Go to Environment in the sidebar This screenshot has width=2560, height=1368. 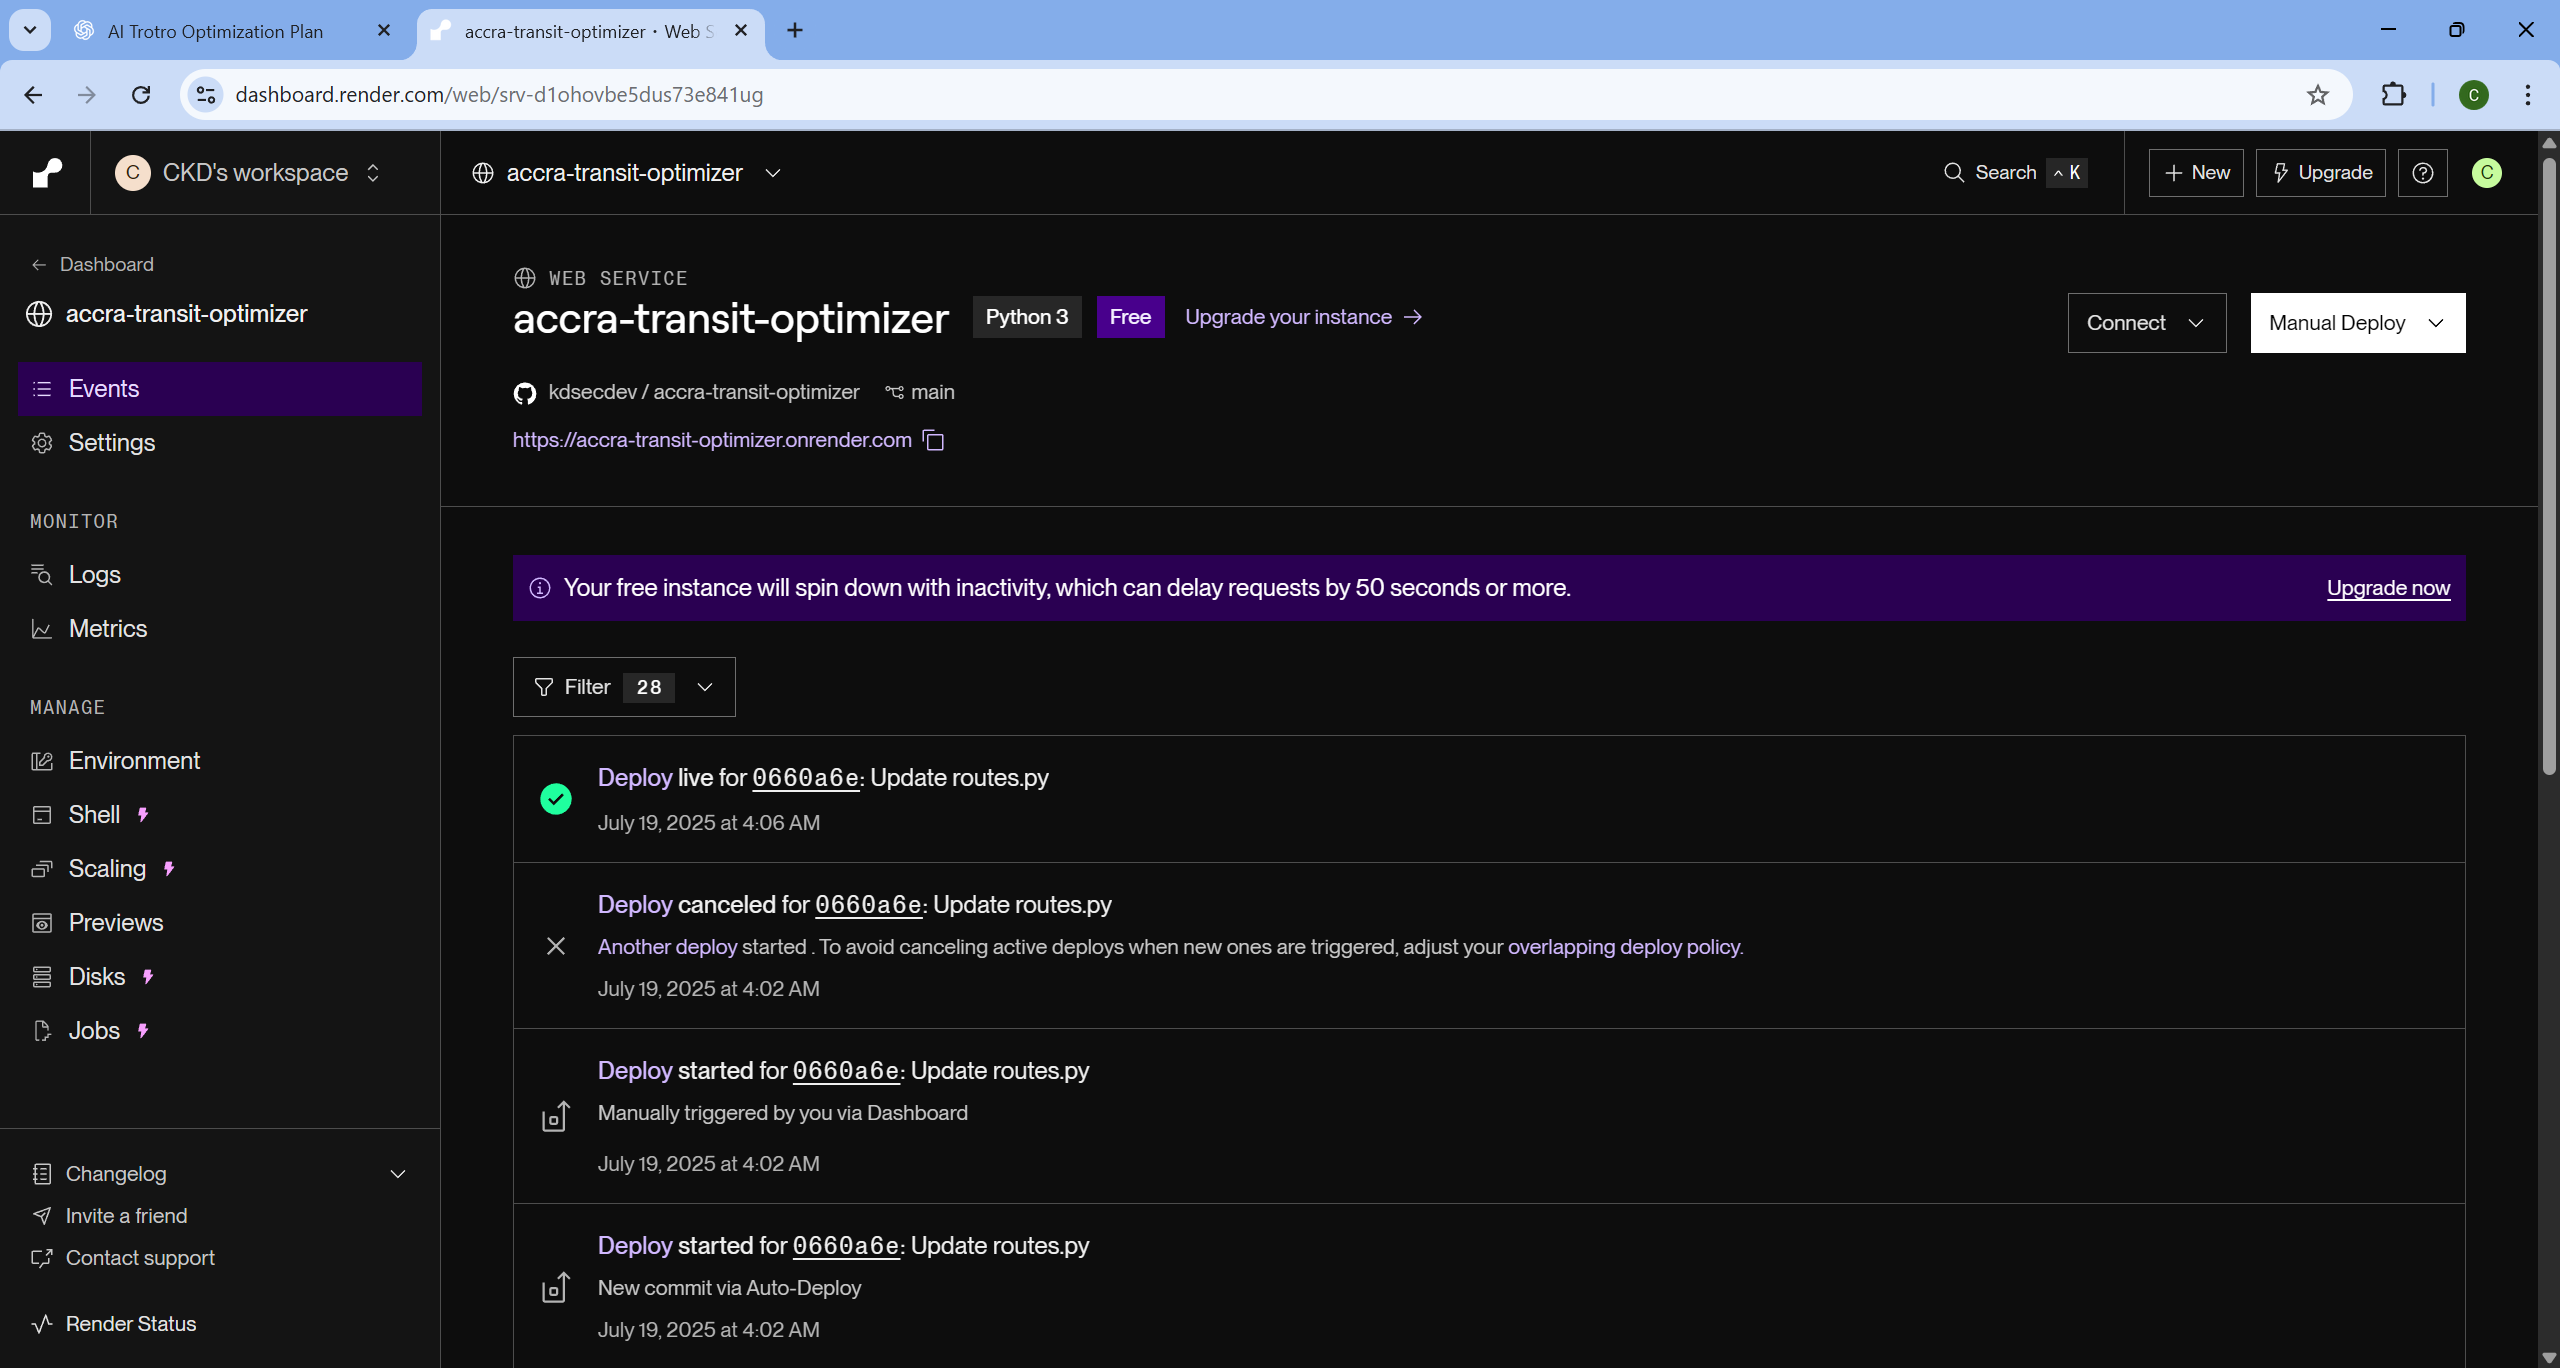134,761
